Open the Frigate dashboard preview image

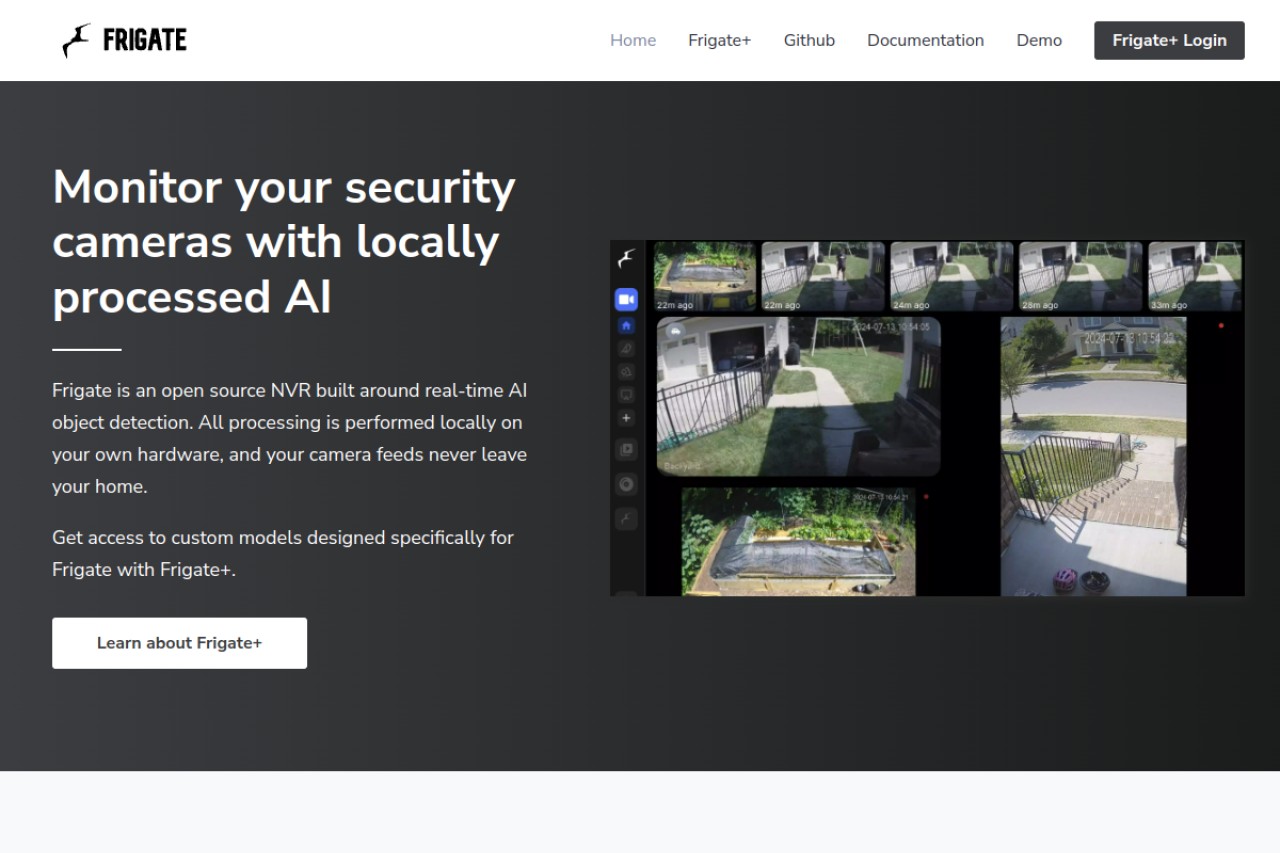point(927,418)
